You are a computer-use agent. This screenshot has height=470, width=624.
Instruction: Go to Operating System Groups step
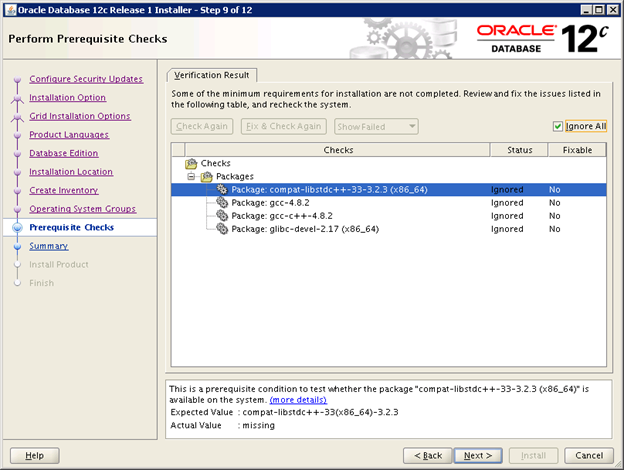[x=83, y=209]
